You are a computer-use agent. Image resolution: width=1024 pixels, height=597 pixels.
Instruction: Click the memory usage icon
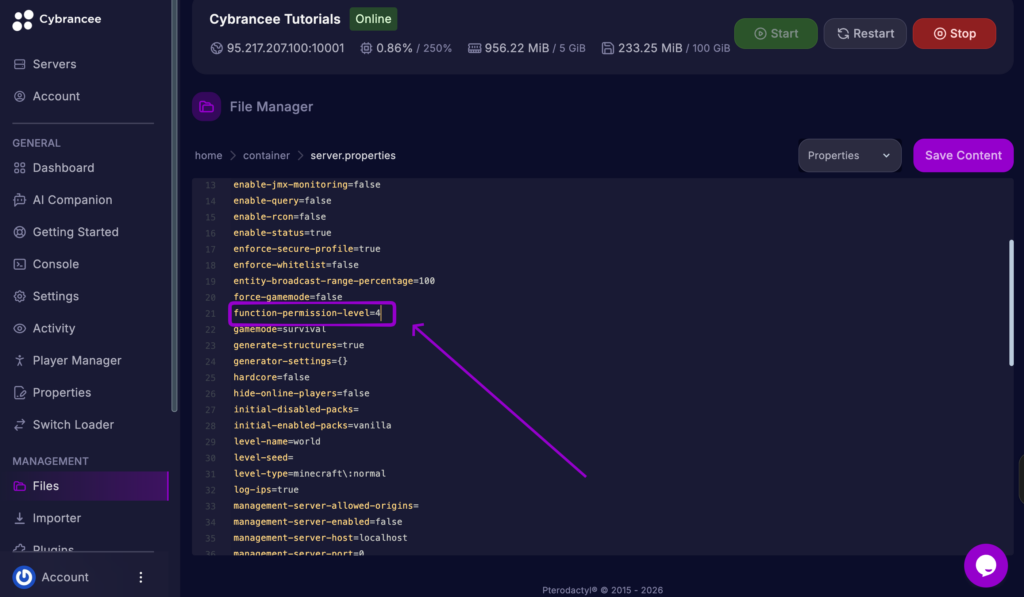(474, 48)
